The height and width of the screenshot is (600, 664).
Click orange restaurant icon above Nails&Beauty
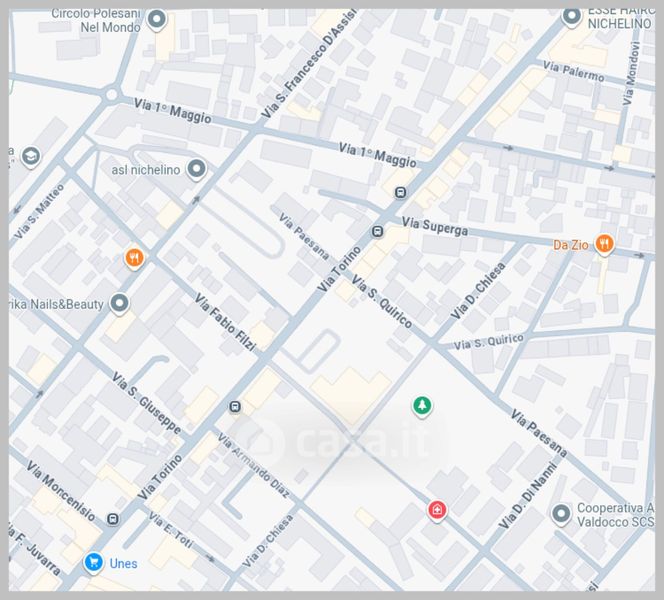(134, 259)
